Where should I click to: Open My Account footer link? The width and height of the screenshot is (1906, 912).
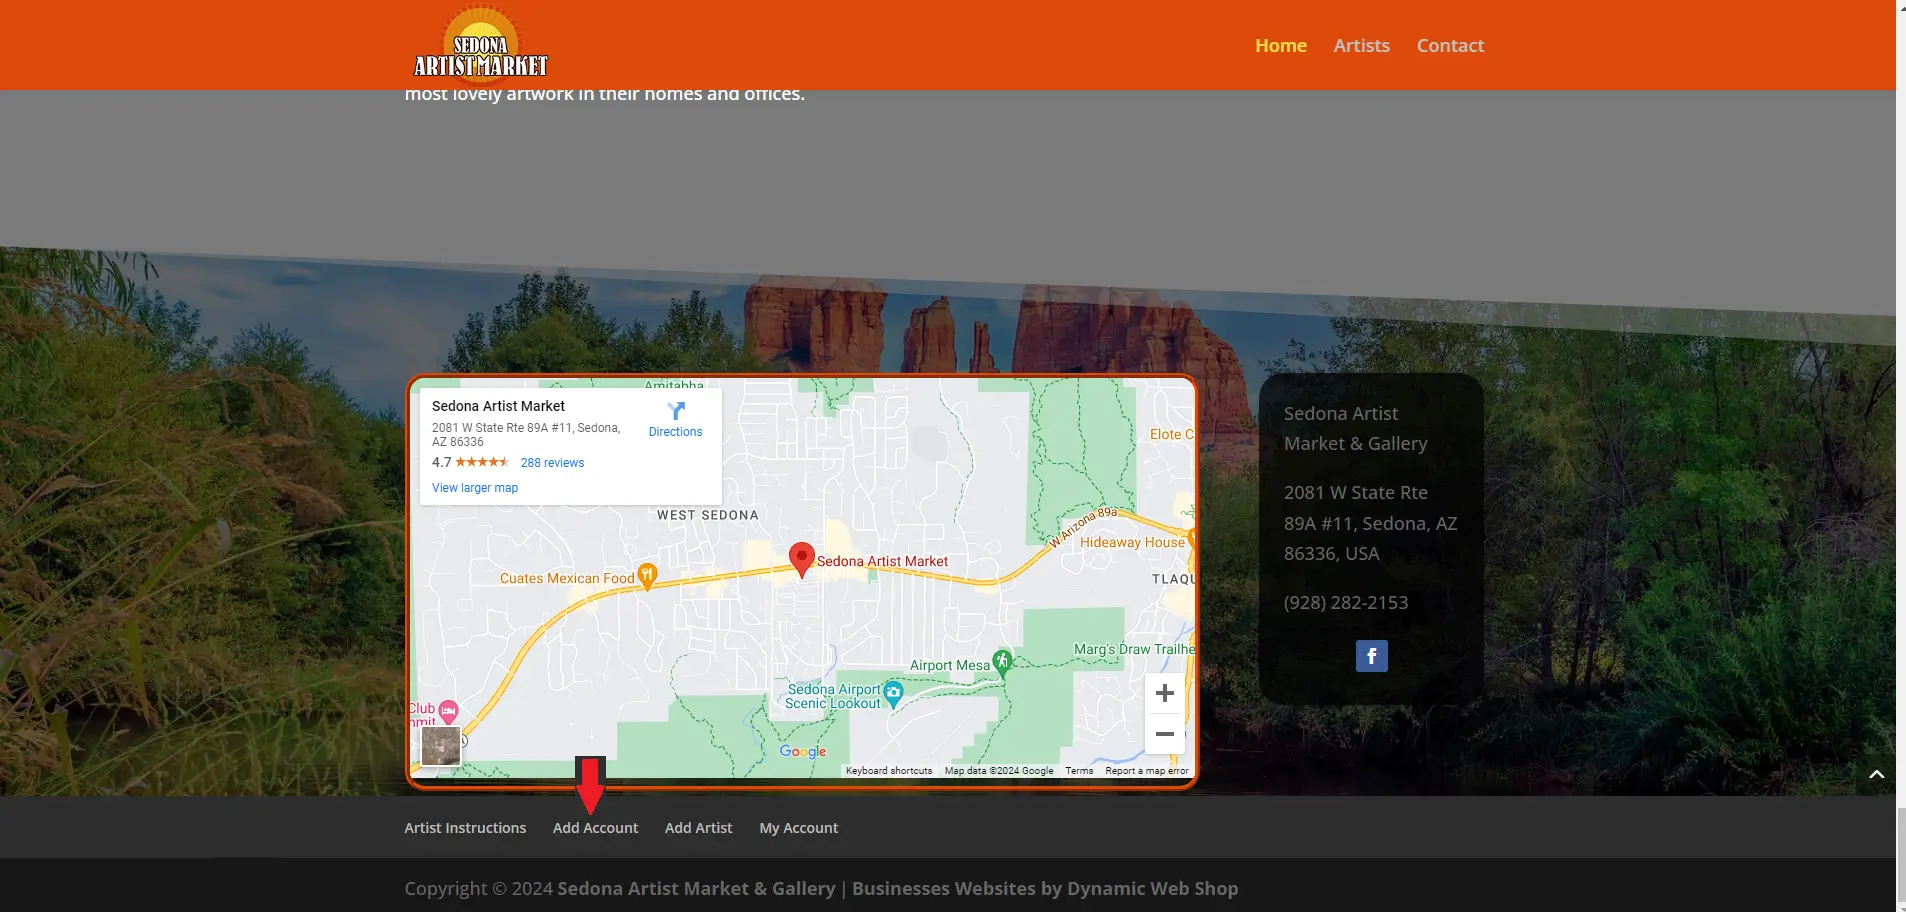click(798, 828)
